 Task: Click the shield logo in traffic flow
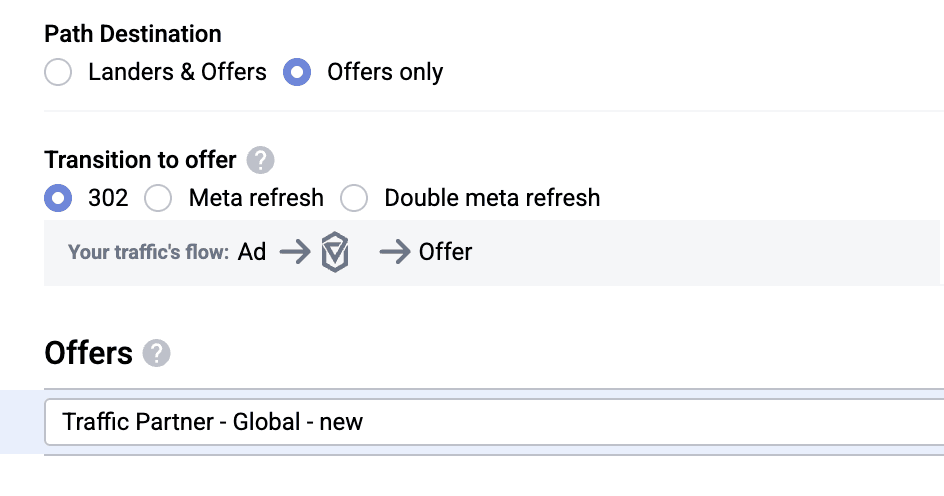click(335, 253)
